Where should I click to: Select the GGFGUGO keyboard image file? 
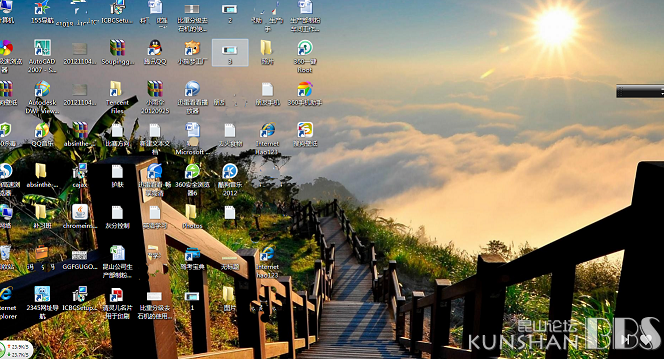coord(80,258)
